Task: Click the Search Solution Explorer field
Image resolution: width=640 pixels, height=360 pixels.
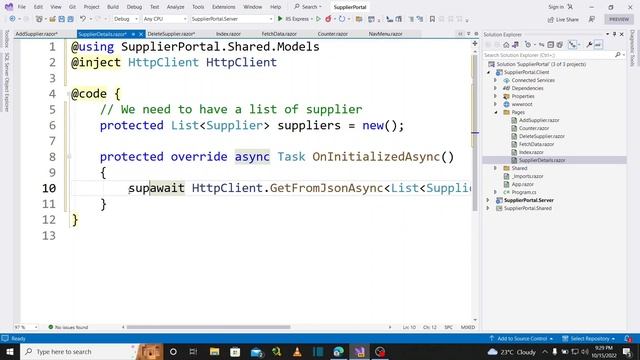Action: [554, 55]
